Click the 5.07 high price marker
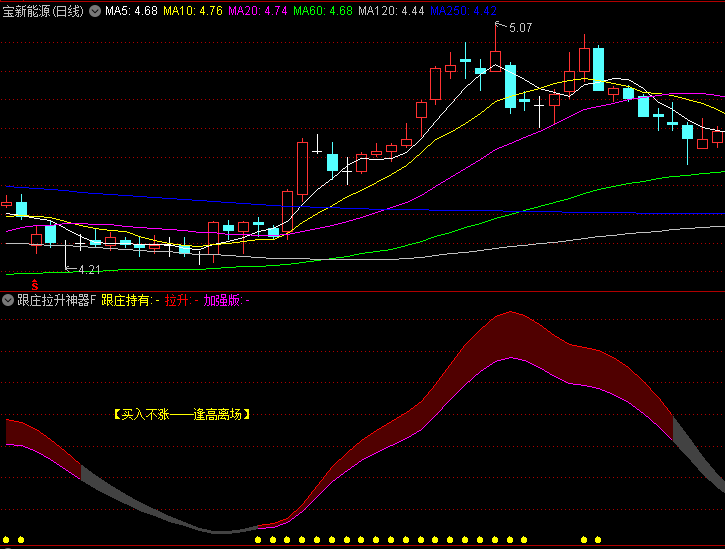 click(519, 28)
